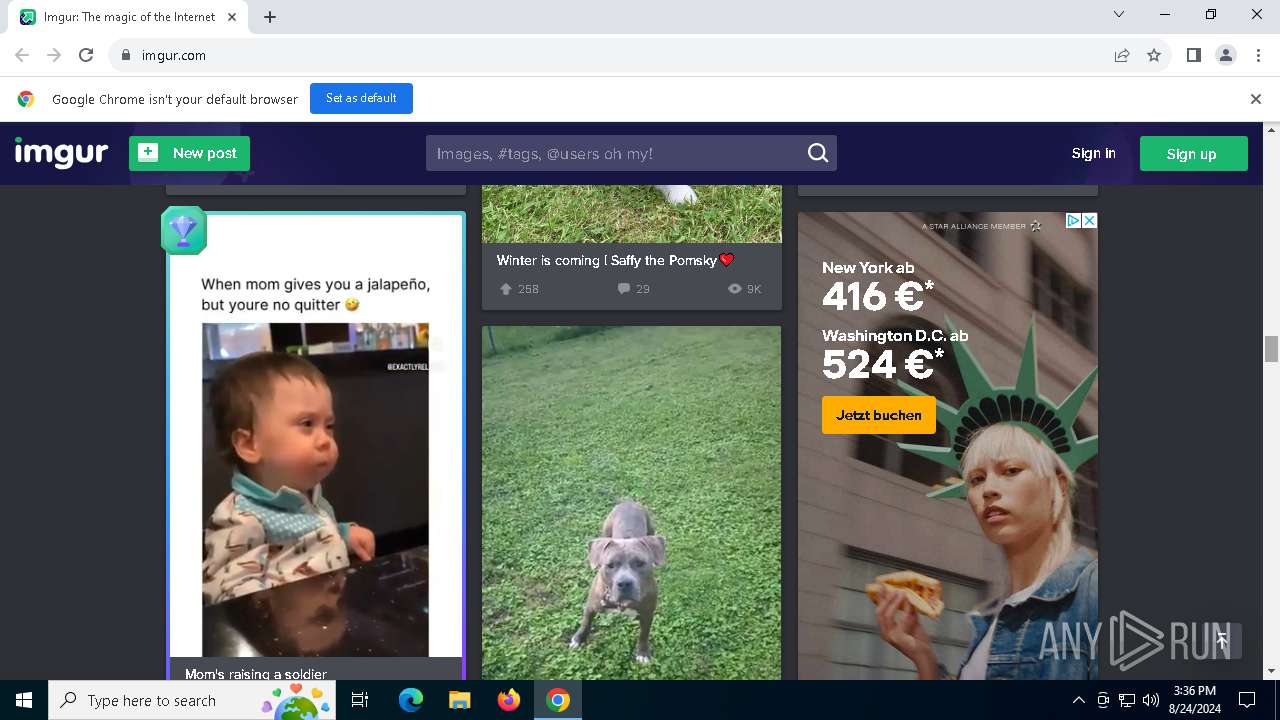Click the diamond badge on jalapeño post
Viewport: 1280px width, 720px height.
click(184, 231)
